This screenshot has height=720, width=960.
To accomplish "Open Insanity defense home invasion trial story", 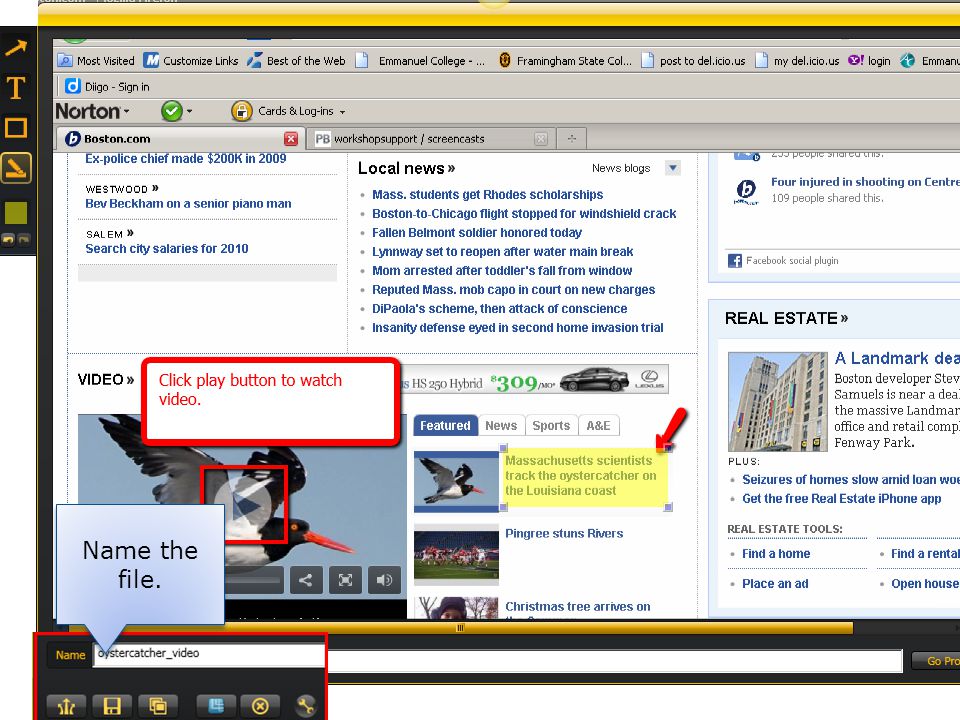I will pyautogui.click(x=518, y=328).
